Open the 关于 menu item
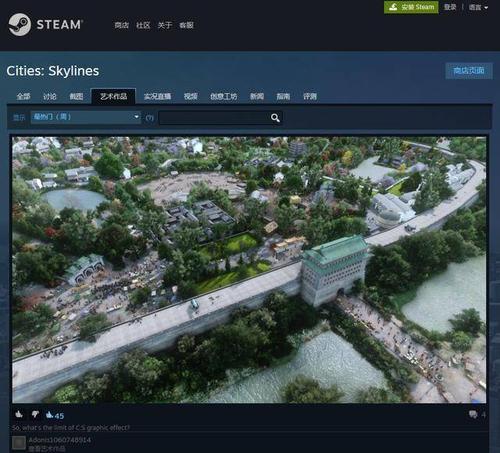This screenshot has height=453, width=500. (165, 25)
